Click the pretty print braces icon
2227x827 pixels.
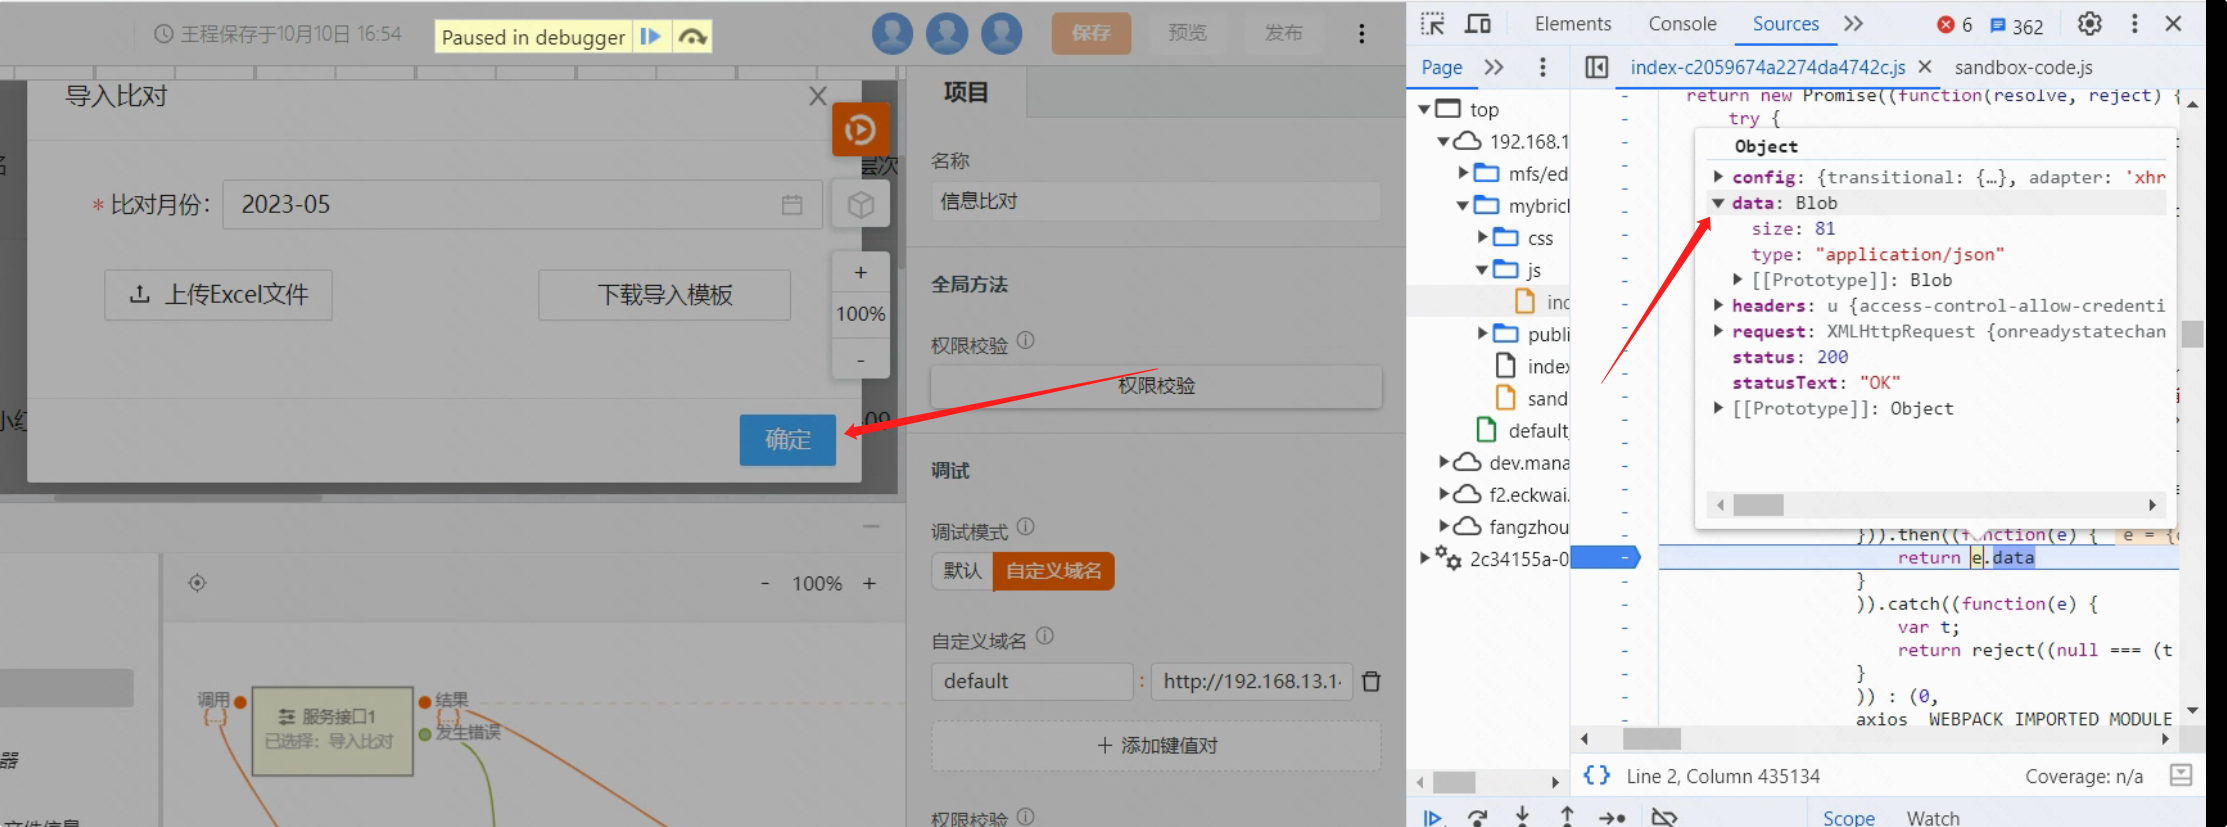1597,776
